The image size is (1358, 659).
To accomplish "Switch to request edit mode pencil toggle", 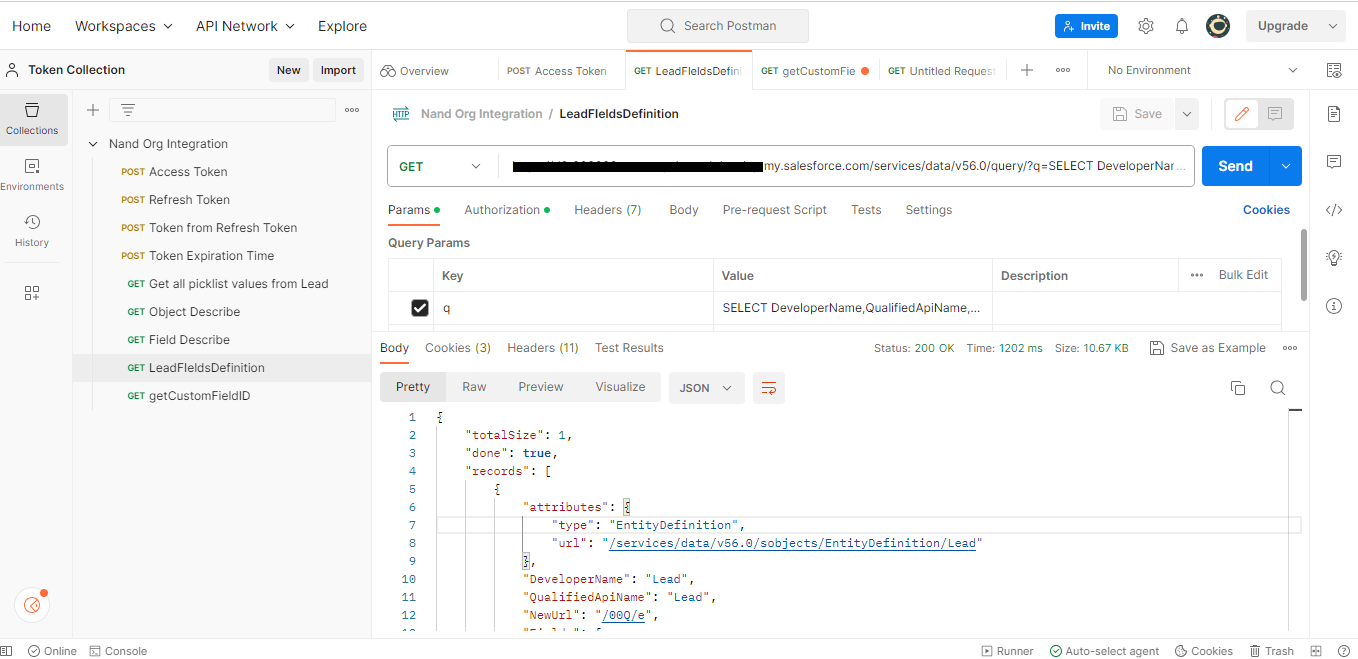I will pyautogui.click(x=1242, y=114).
